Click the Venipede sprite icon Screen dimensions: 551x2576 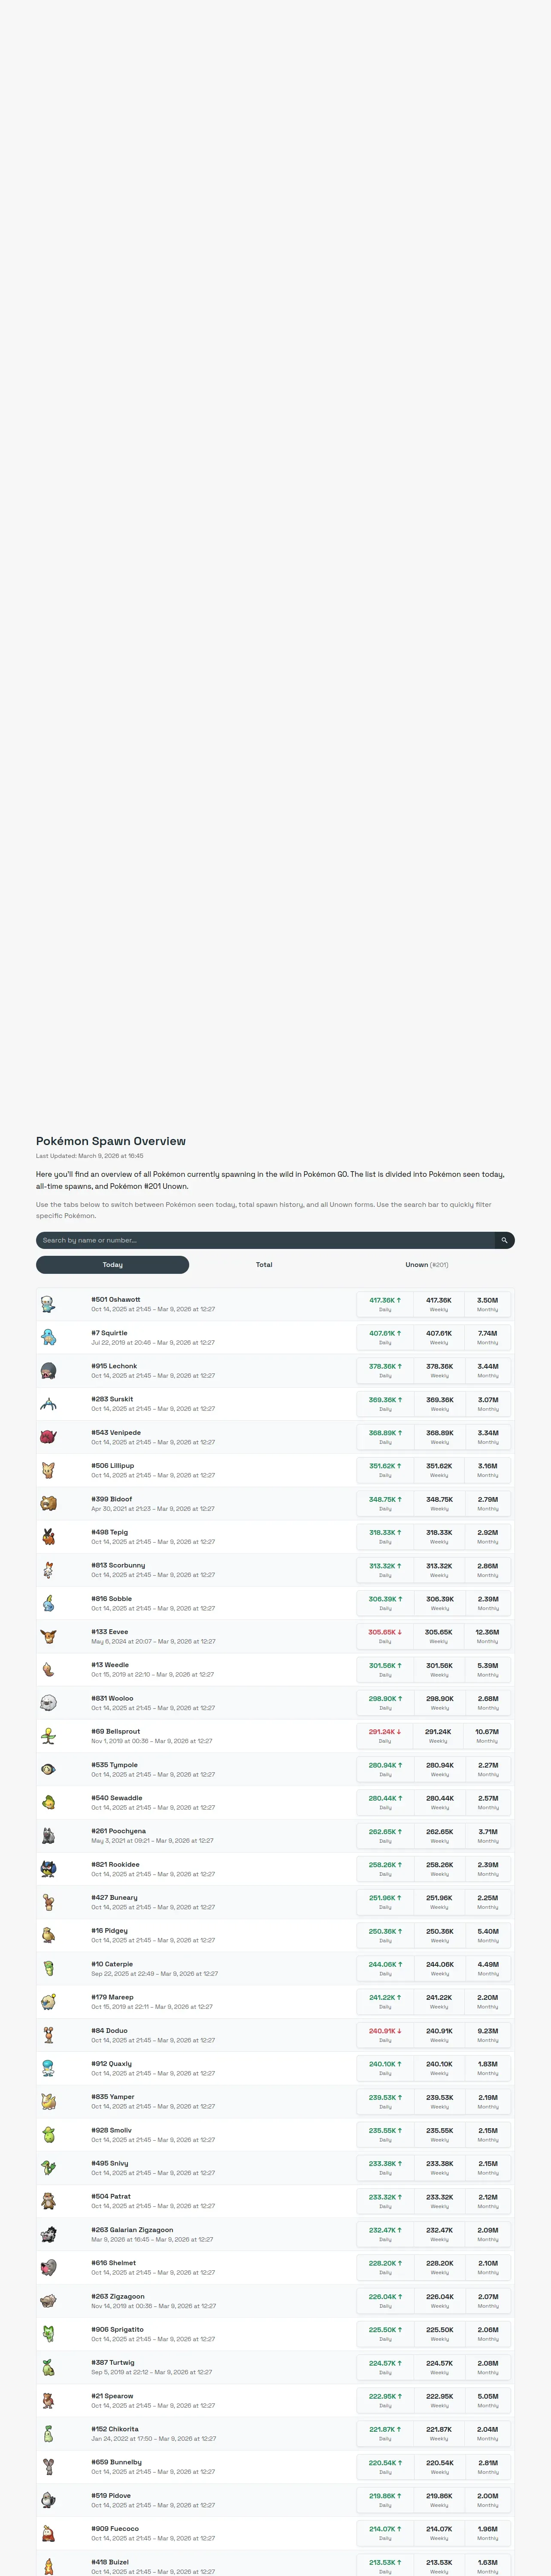pyautogui.click(x=48, y=1437)
